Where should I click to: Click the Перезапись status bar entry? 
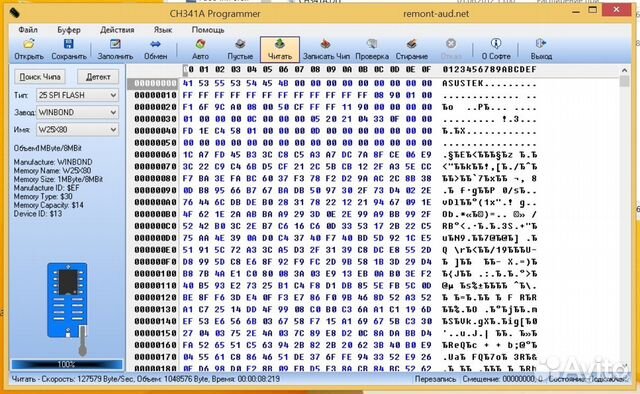435,379
